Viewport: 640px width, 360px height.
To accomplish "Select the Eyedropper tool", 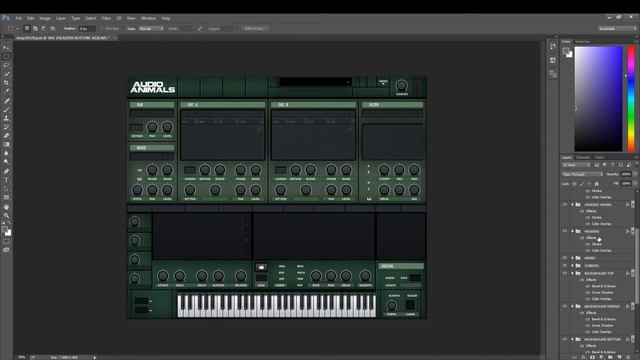I will point(6,91).
